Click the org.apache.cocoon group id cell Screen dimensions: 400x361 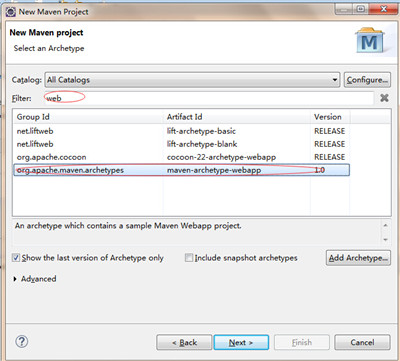(51, 157)
